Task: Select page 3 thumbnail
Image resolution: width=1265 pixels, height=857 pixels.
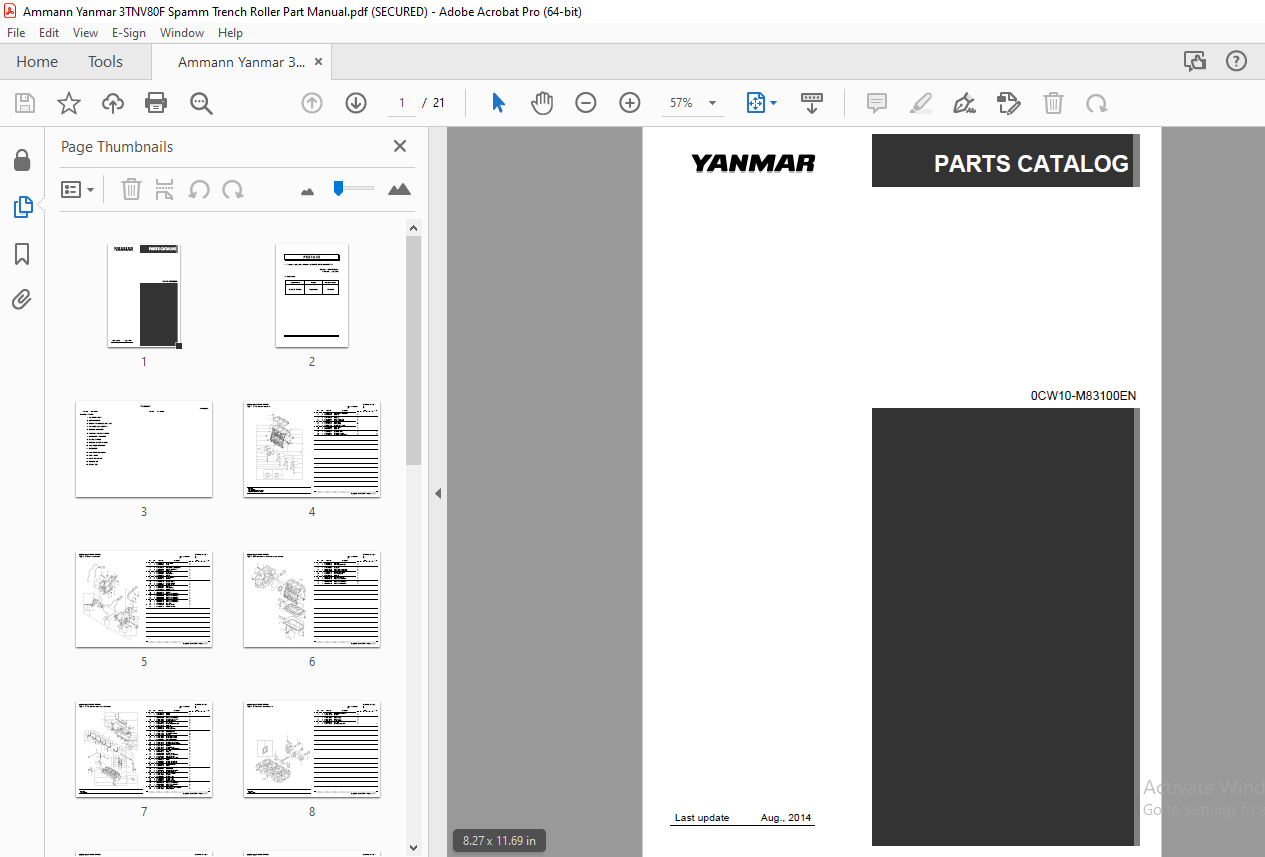Action: coord(144,449)
